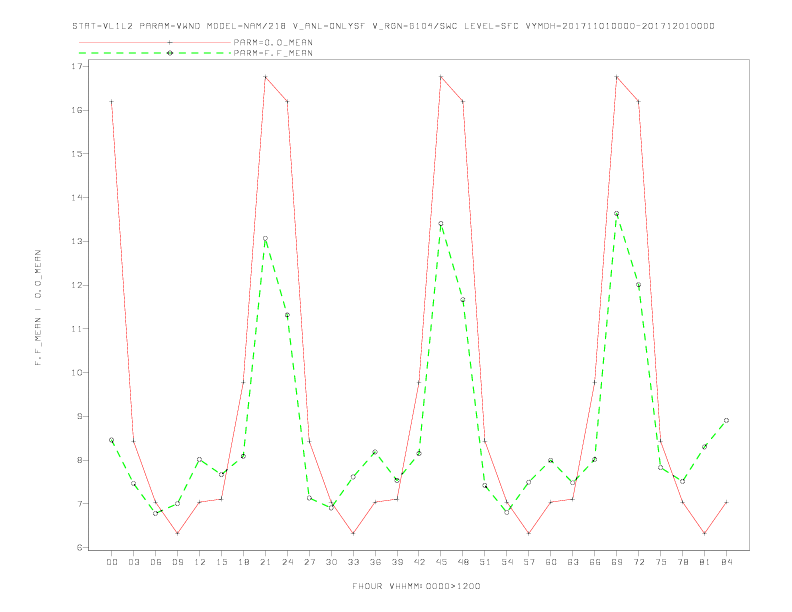Image resolution: width=792 pixels, height=612 pixels.
Task: Click the PARM=F.F_MEAN legend label
Action: tap(273, 53)
